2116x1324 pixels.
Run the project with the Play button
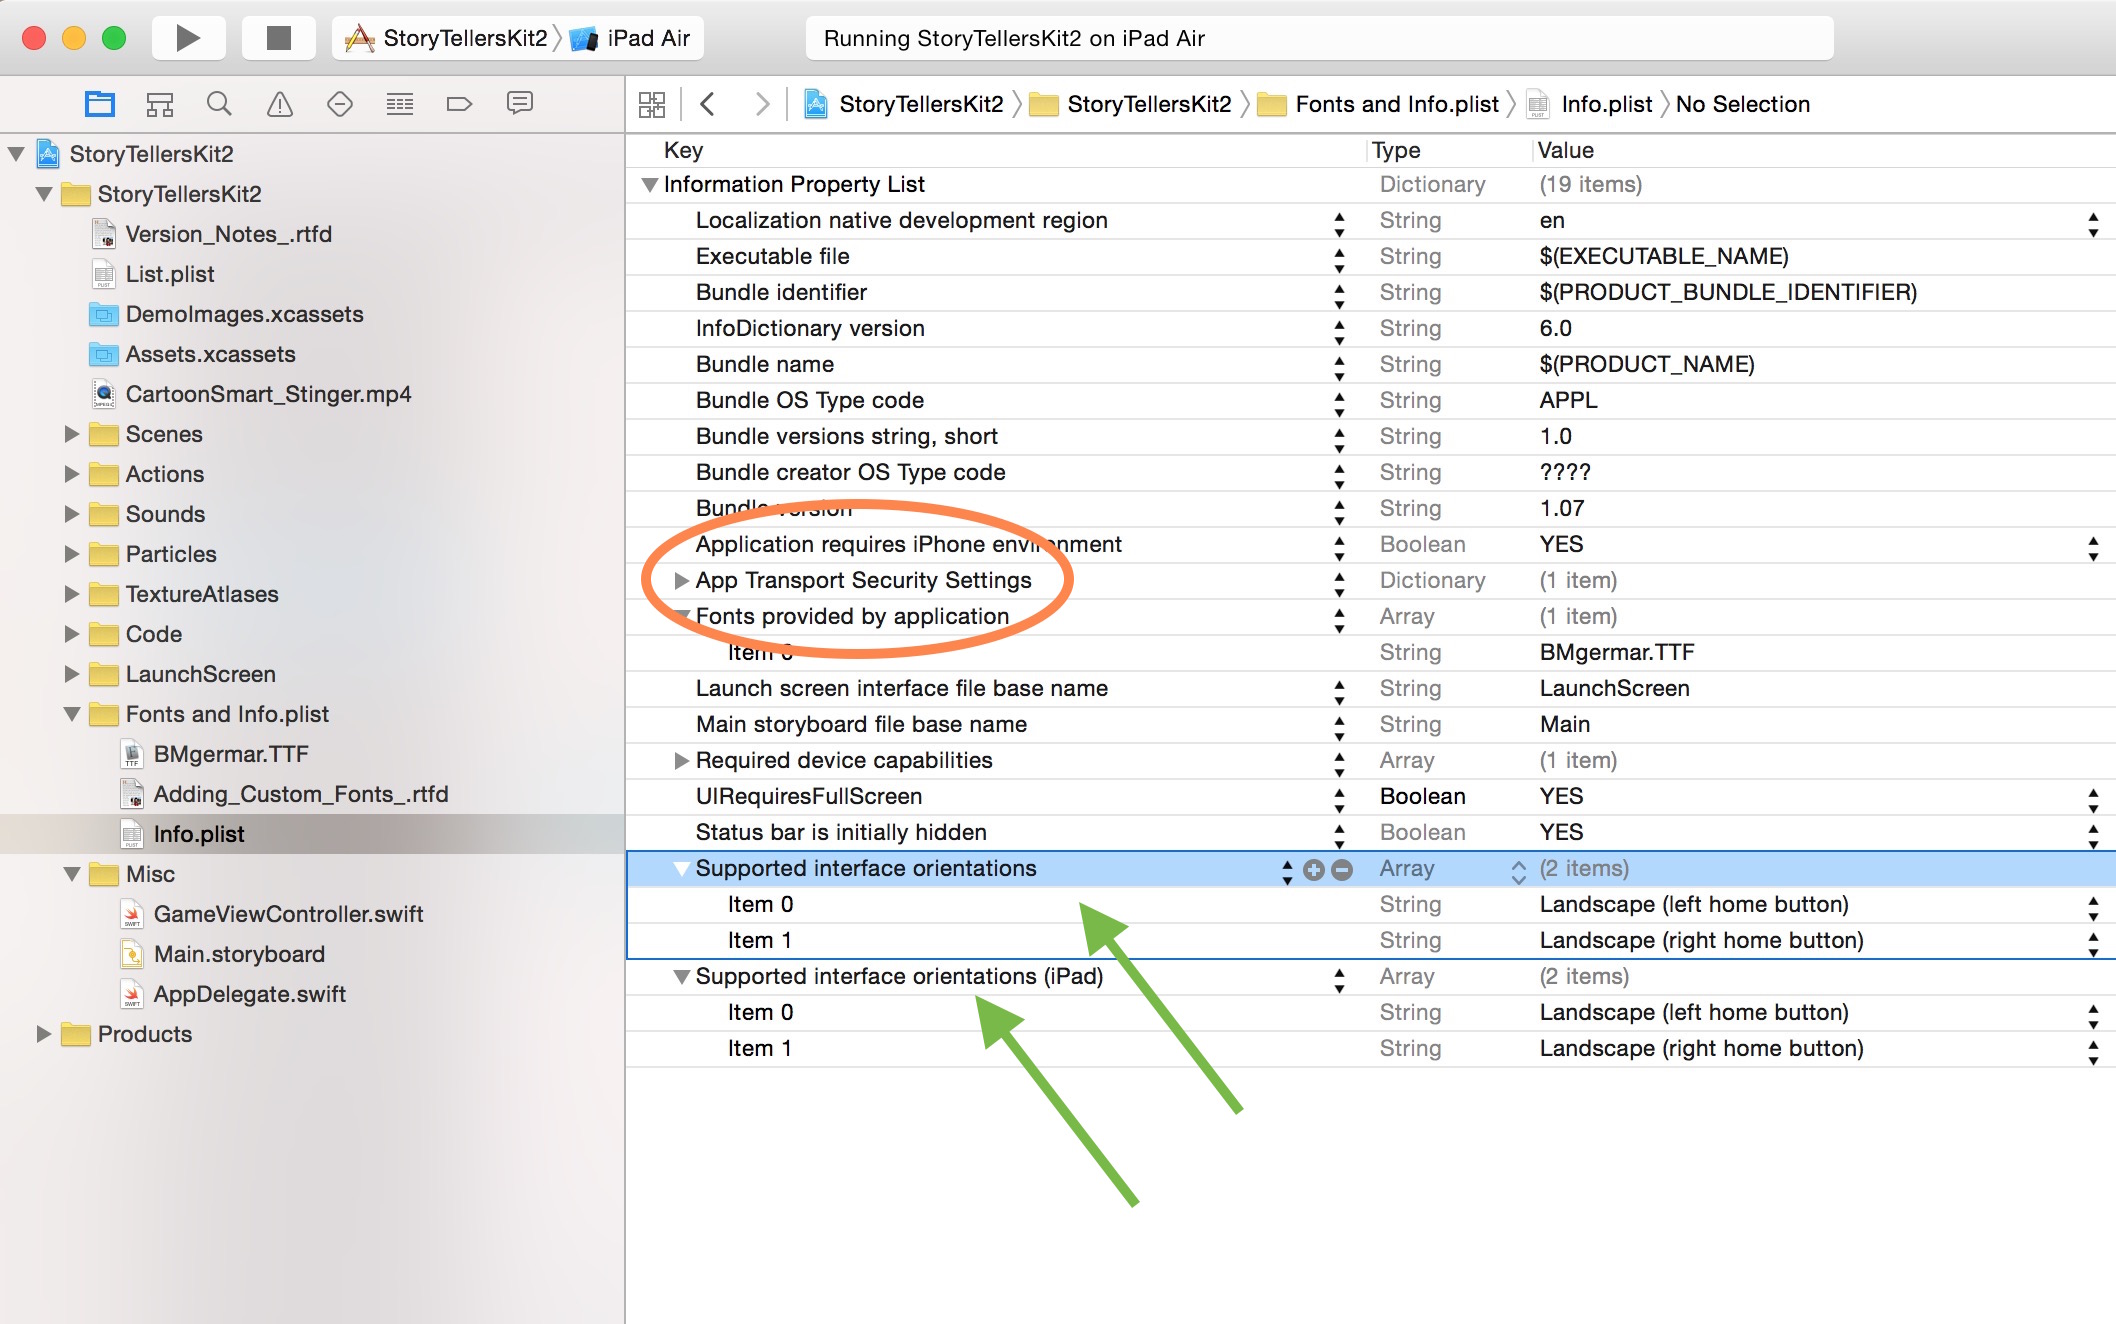[x=188, y=37]
